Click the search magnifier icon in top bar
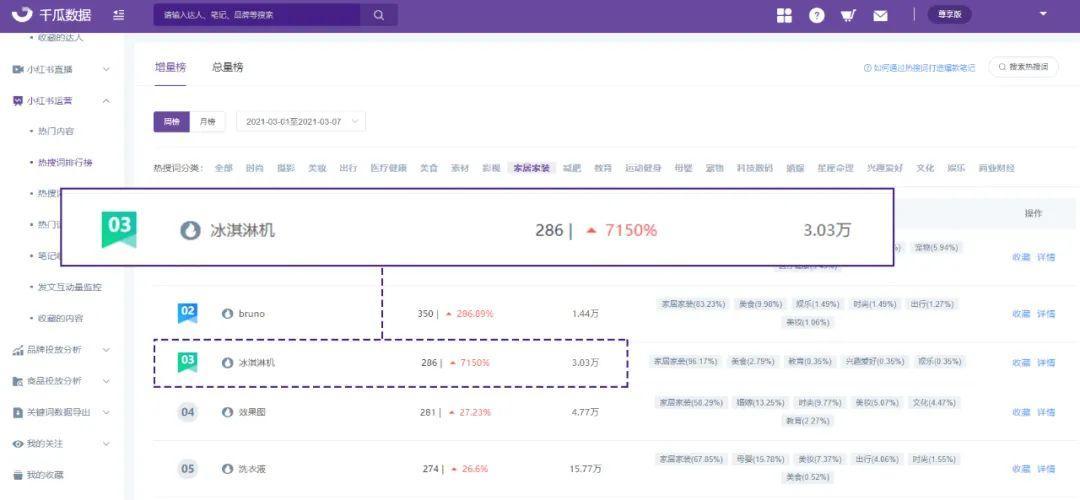This screenshot has height=500, width=1080. click(378, 15)
